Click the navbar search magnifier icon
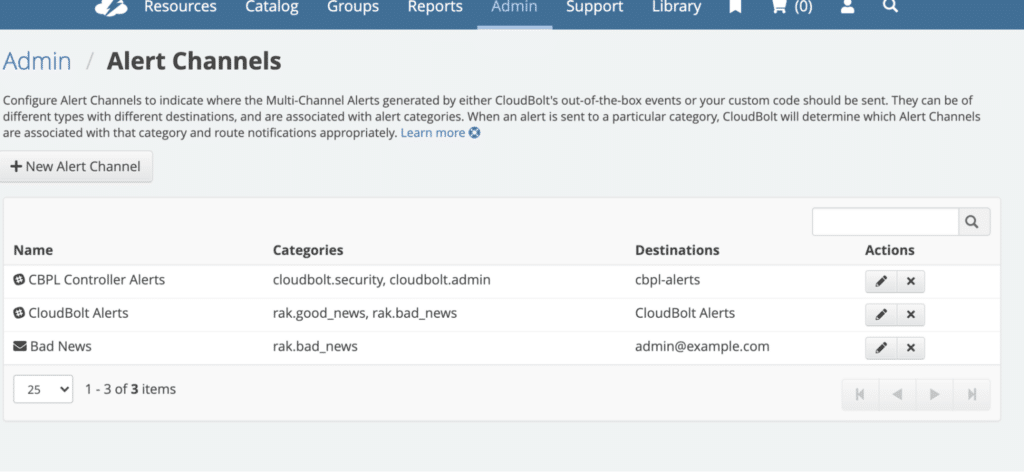Viewport: 1024px width, 472px height. 890,7
